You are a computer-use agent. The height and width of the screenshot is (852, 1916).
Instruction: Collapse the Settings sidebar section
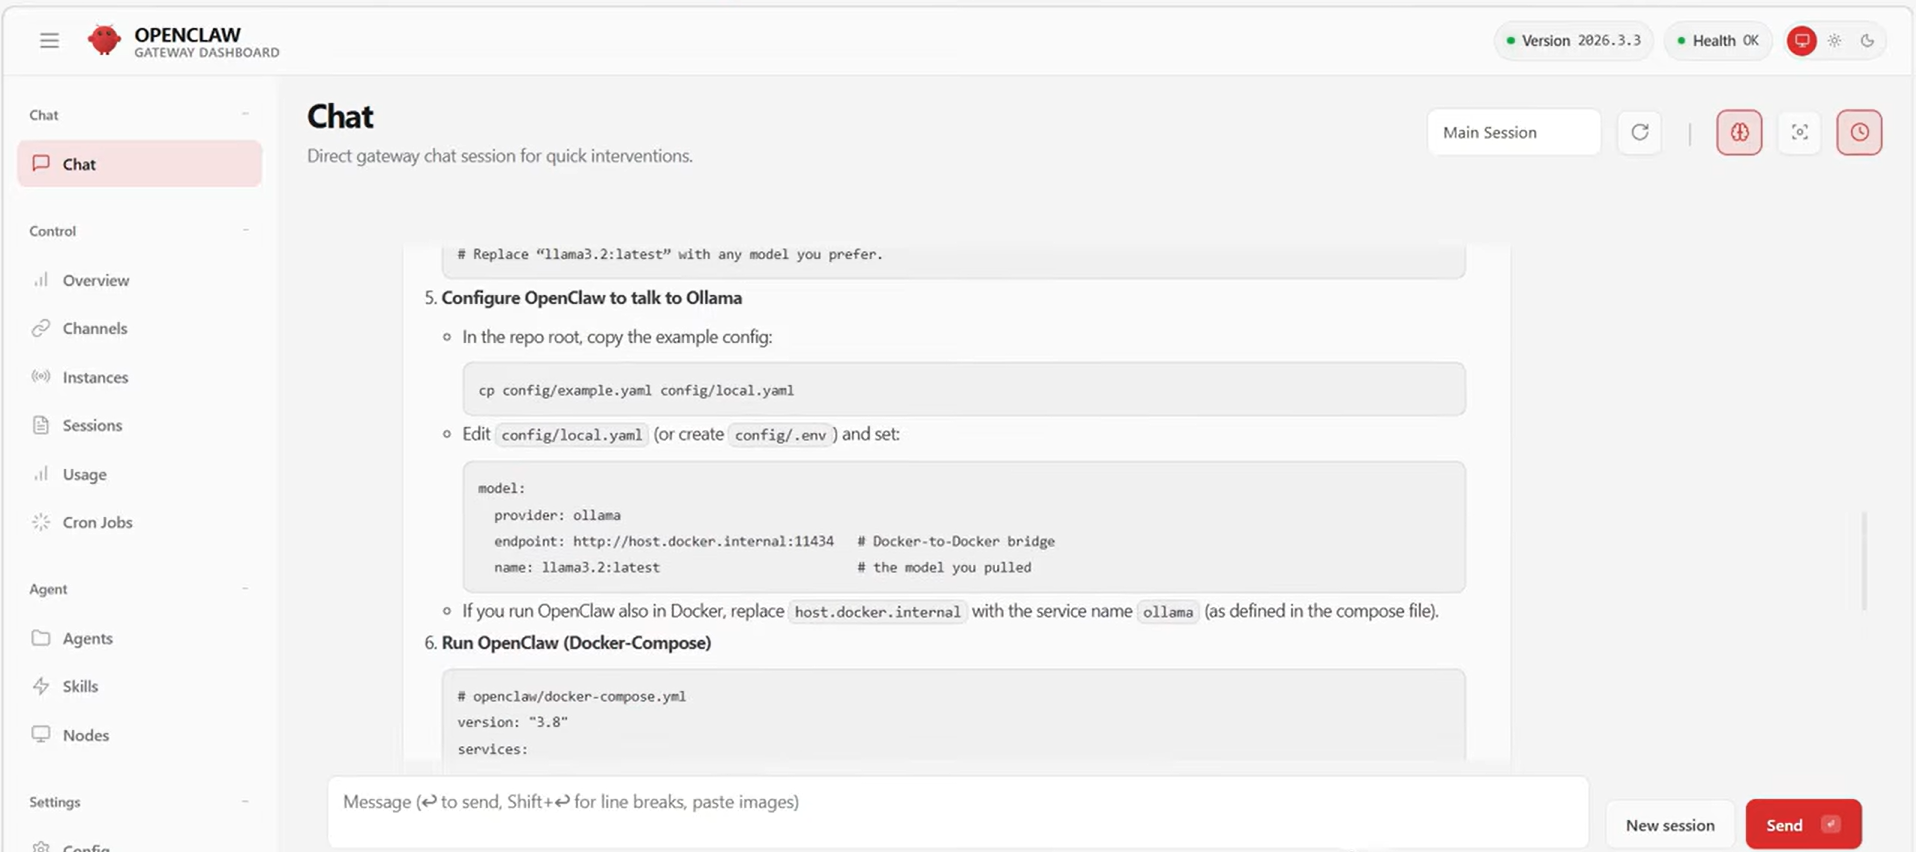246,802
